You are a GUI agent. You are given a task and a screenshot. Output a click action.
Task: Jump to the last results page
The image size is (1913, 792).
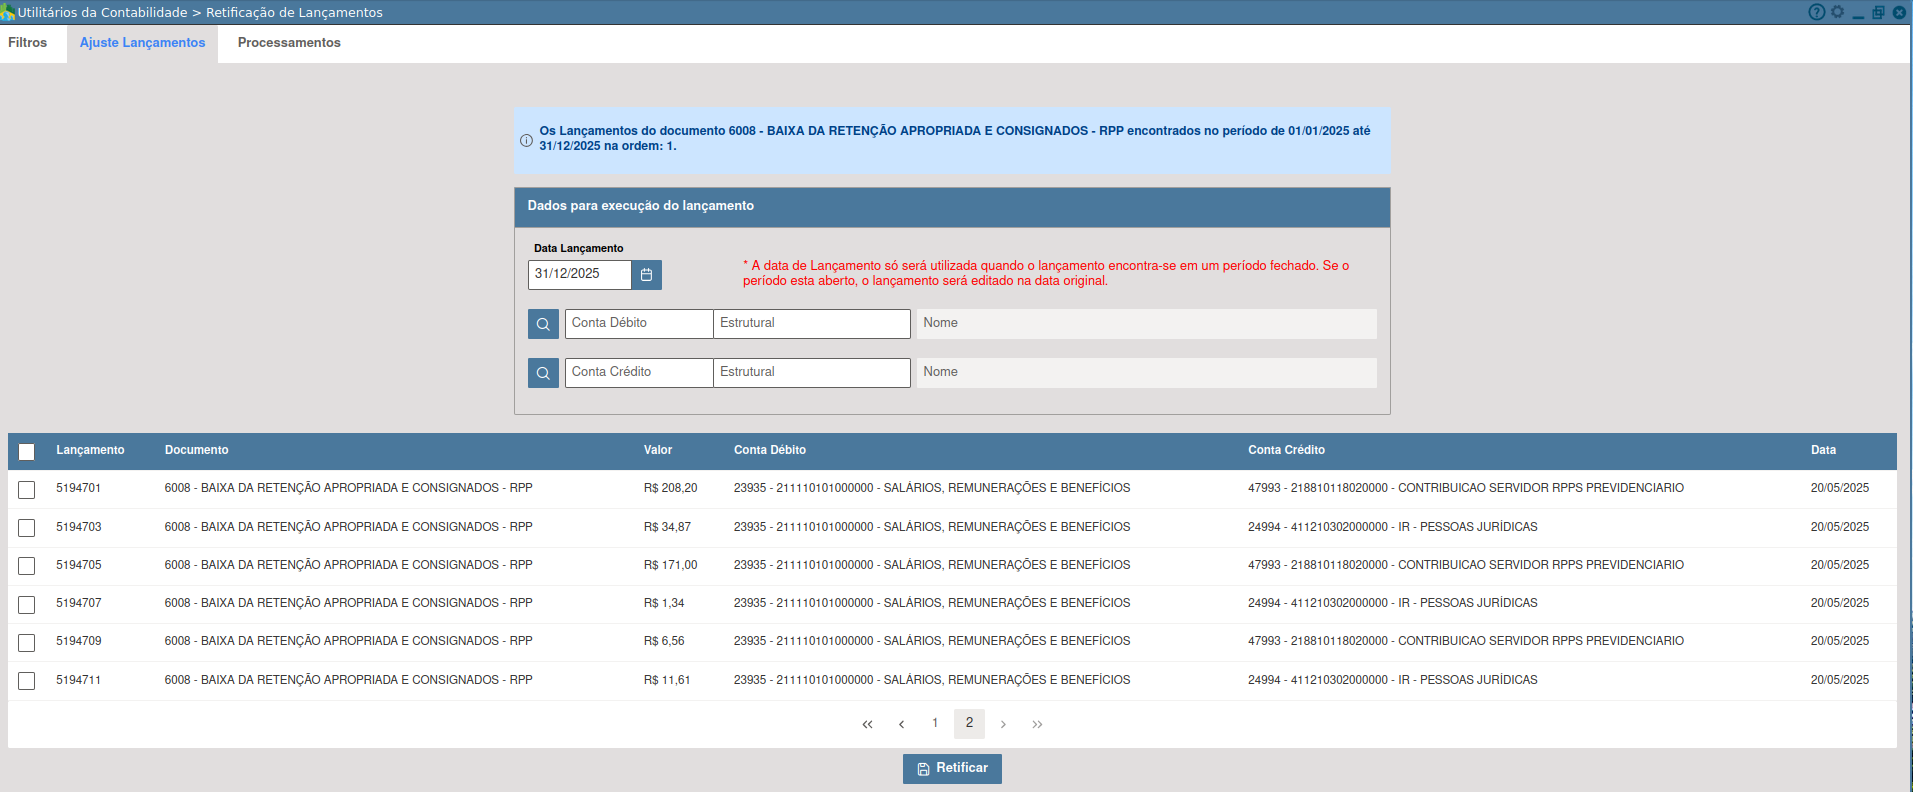coord(1037,724)
